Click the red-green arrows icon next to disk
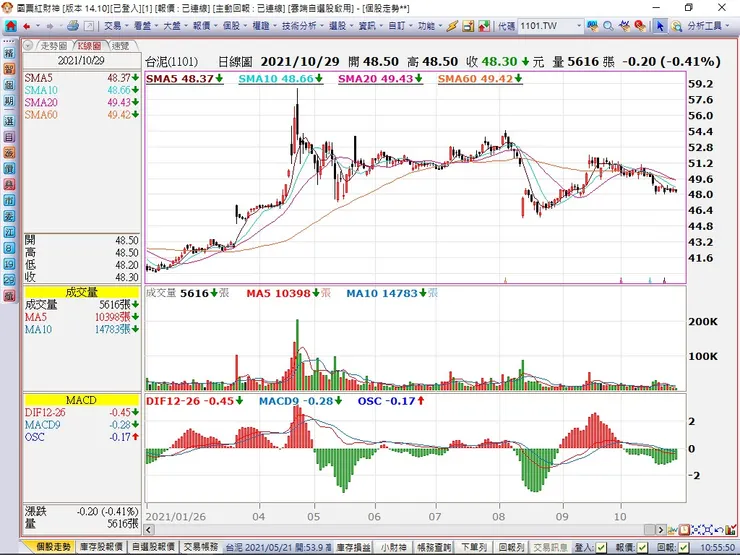 pos(484,26)
